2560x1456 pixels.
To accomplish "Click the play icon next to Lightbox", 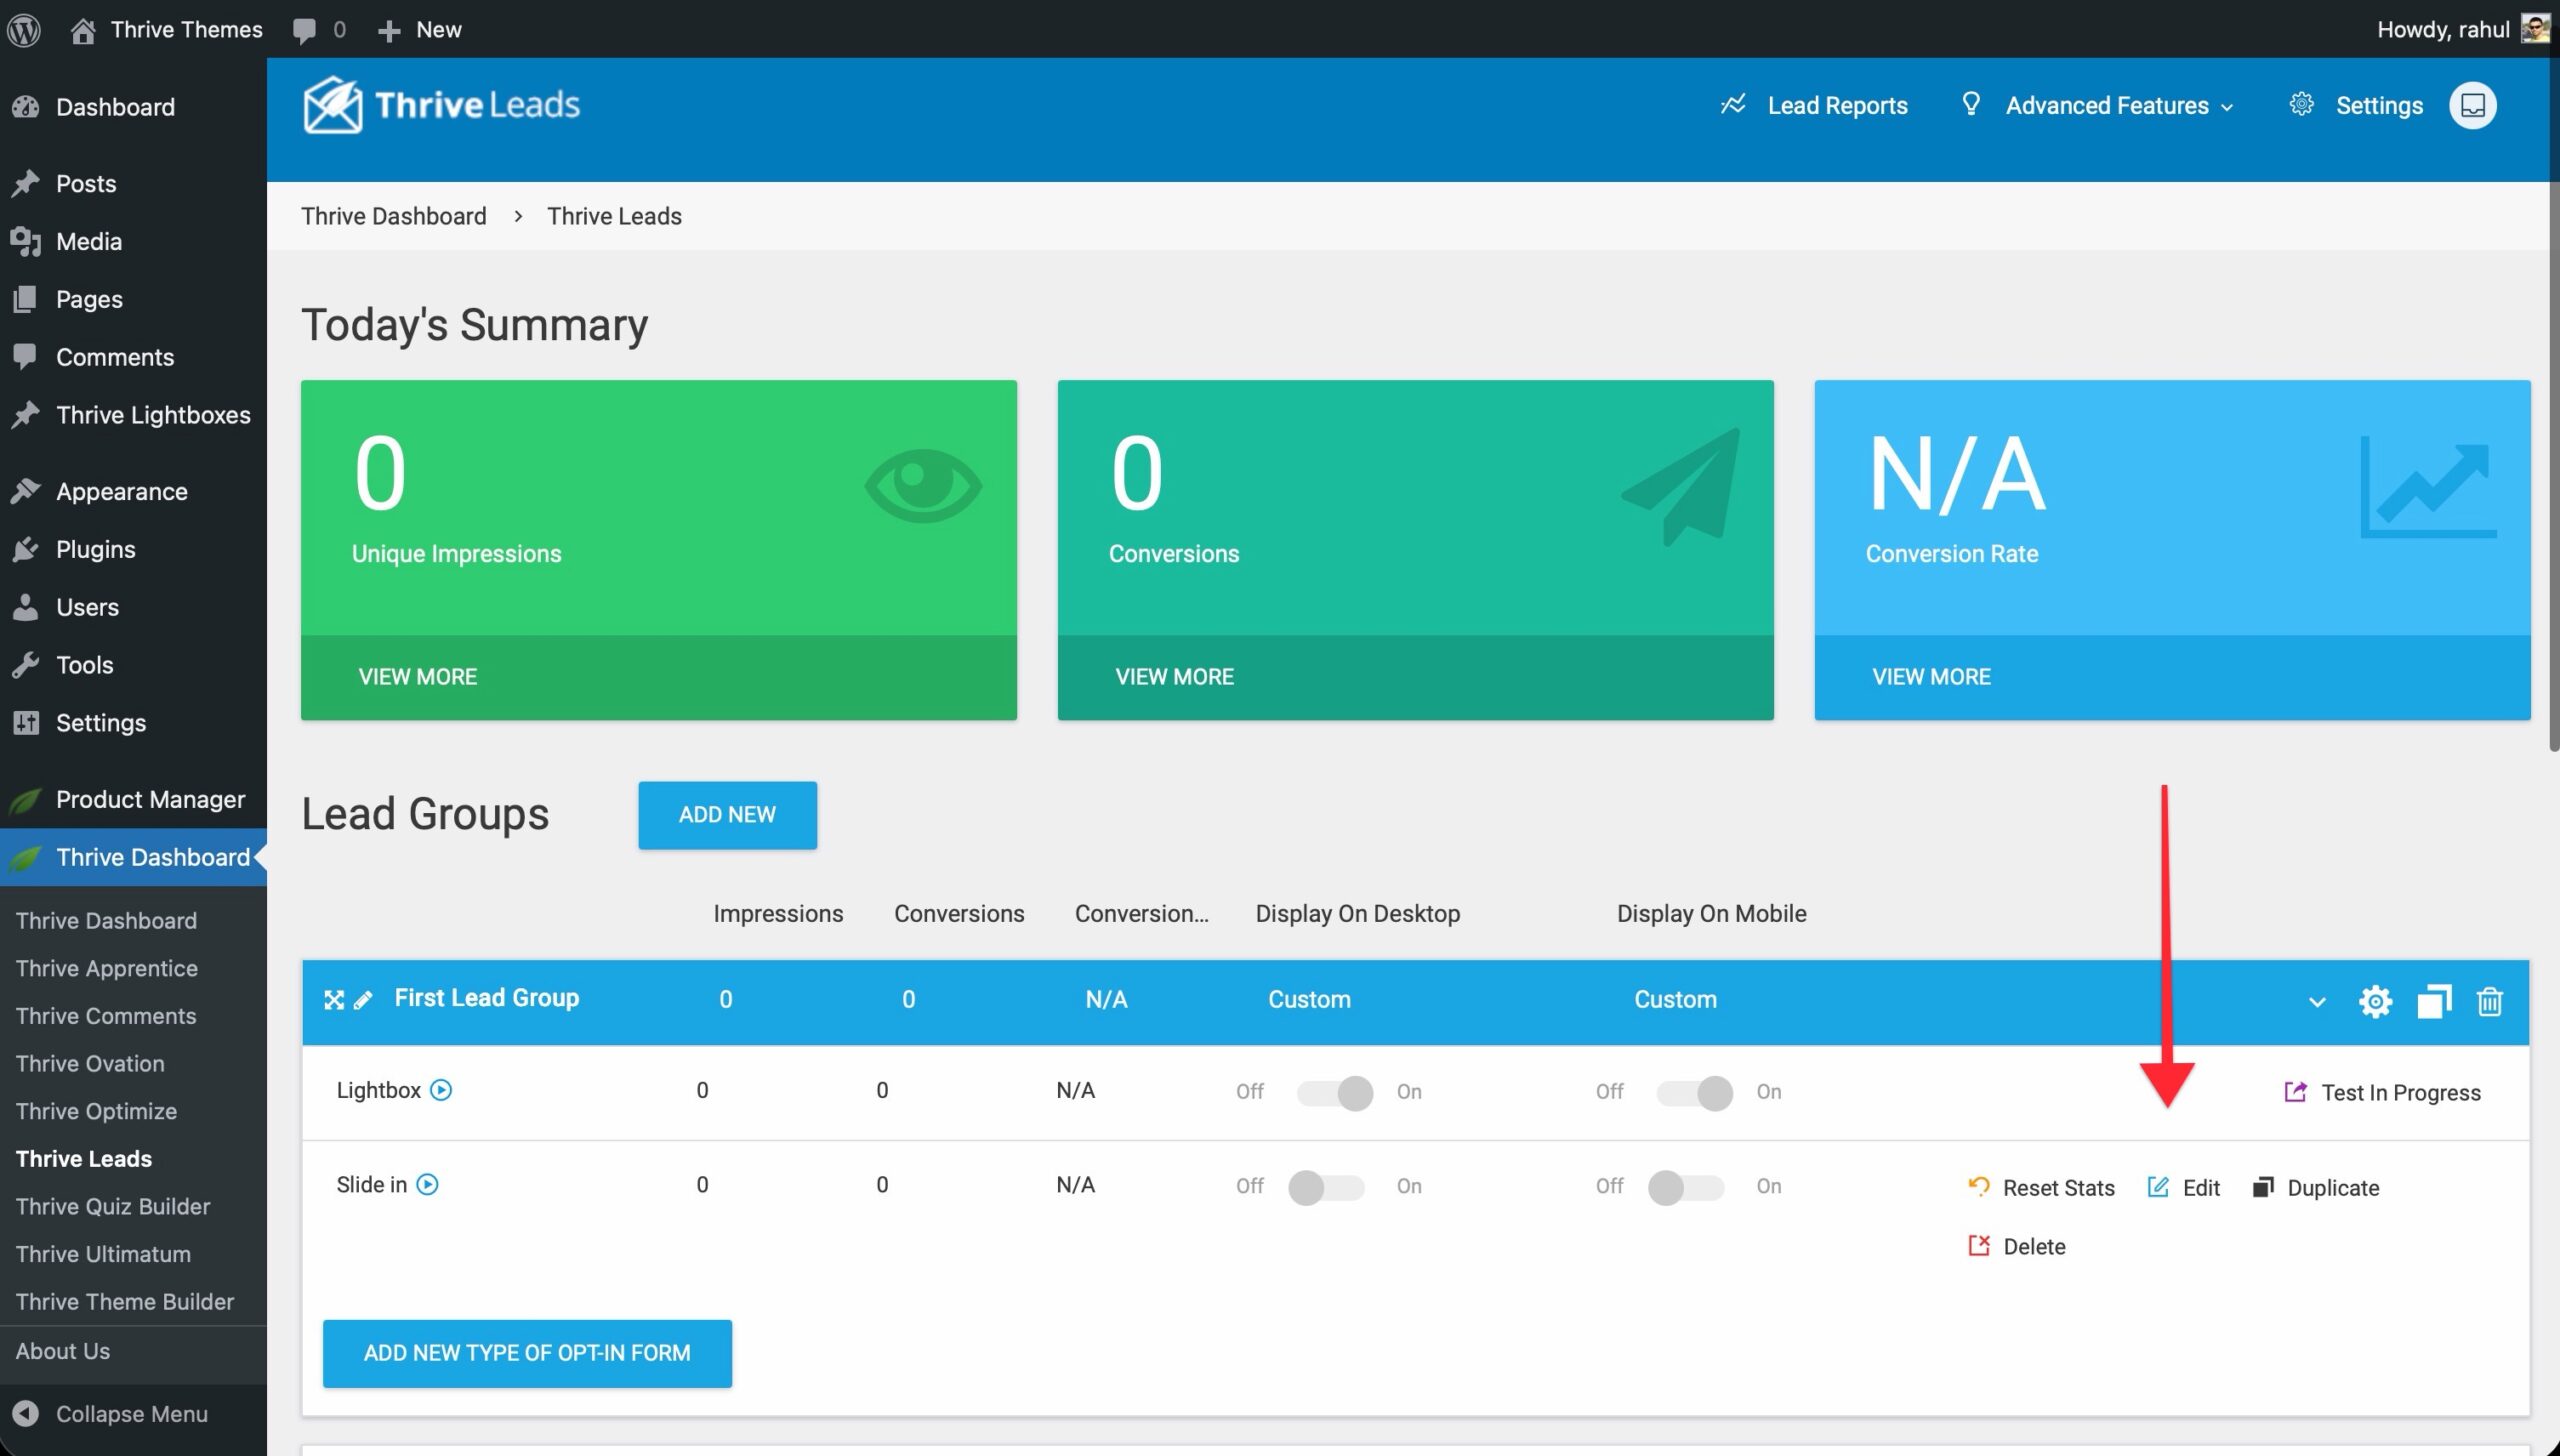I will pos(441,1090).
